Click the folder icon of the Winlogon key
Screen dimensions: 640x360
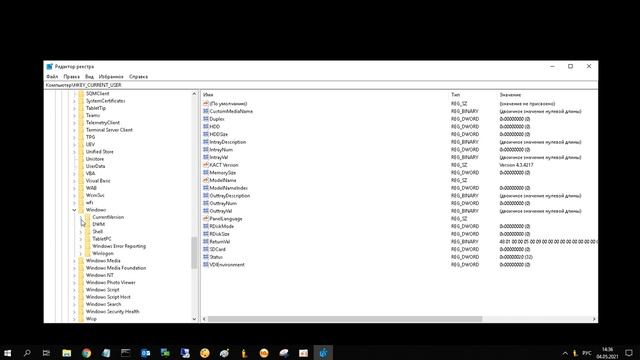click(x=88, y=253)
